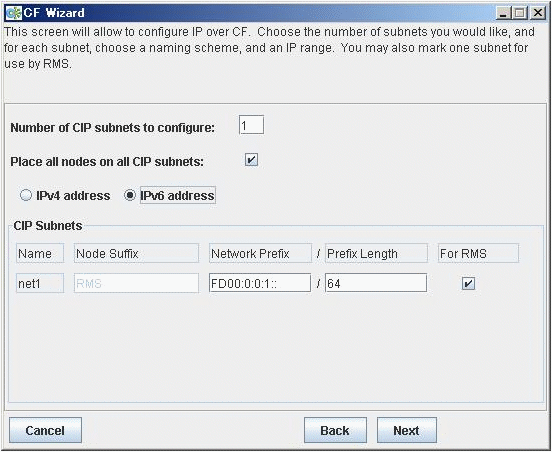Click 'Number of CIP subnets to configure:' label
This screenshot has height=452, width=552.
113,127
